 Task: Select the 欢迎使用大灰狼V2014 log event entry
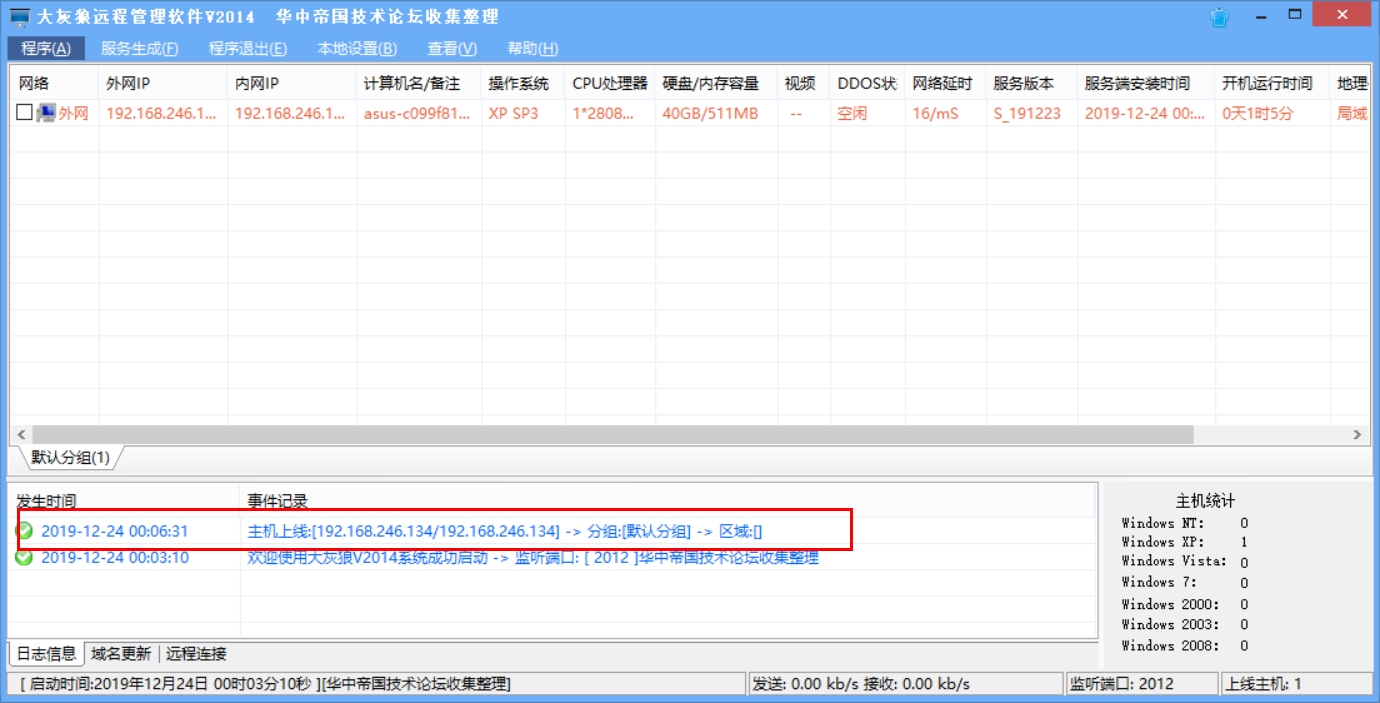click(533, 557)
